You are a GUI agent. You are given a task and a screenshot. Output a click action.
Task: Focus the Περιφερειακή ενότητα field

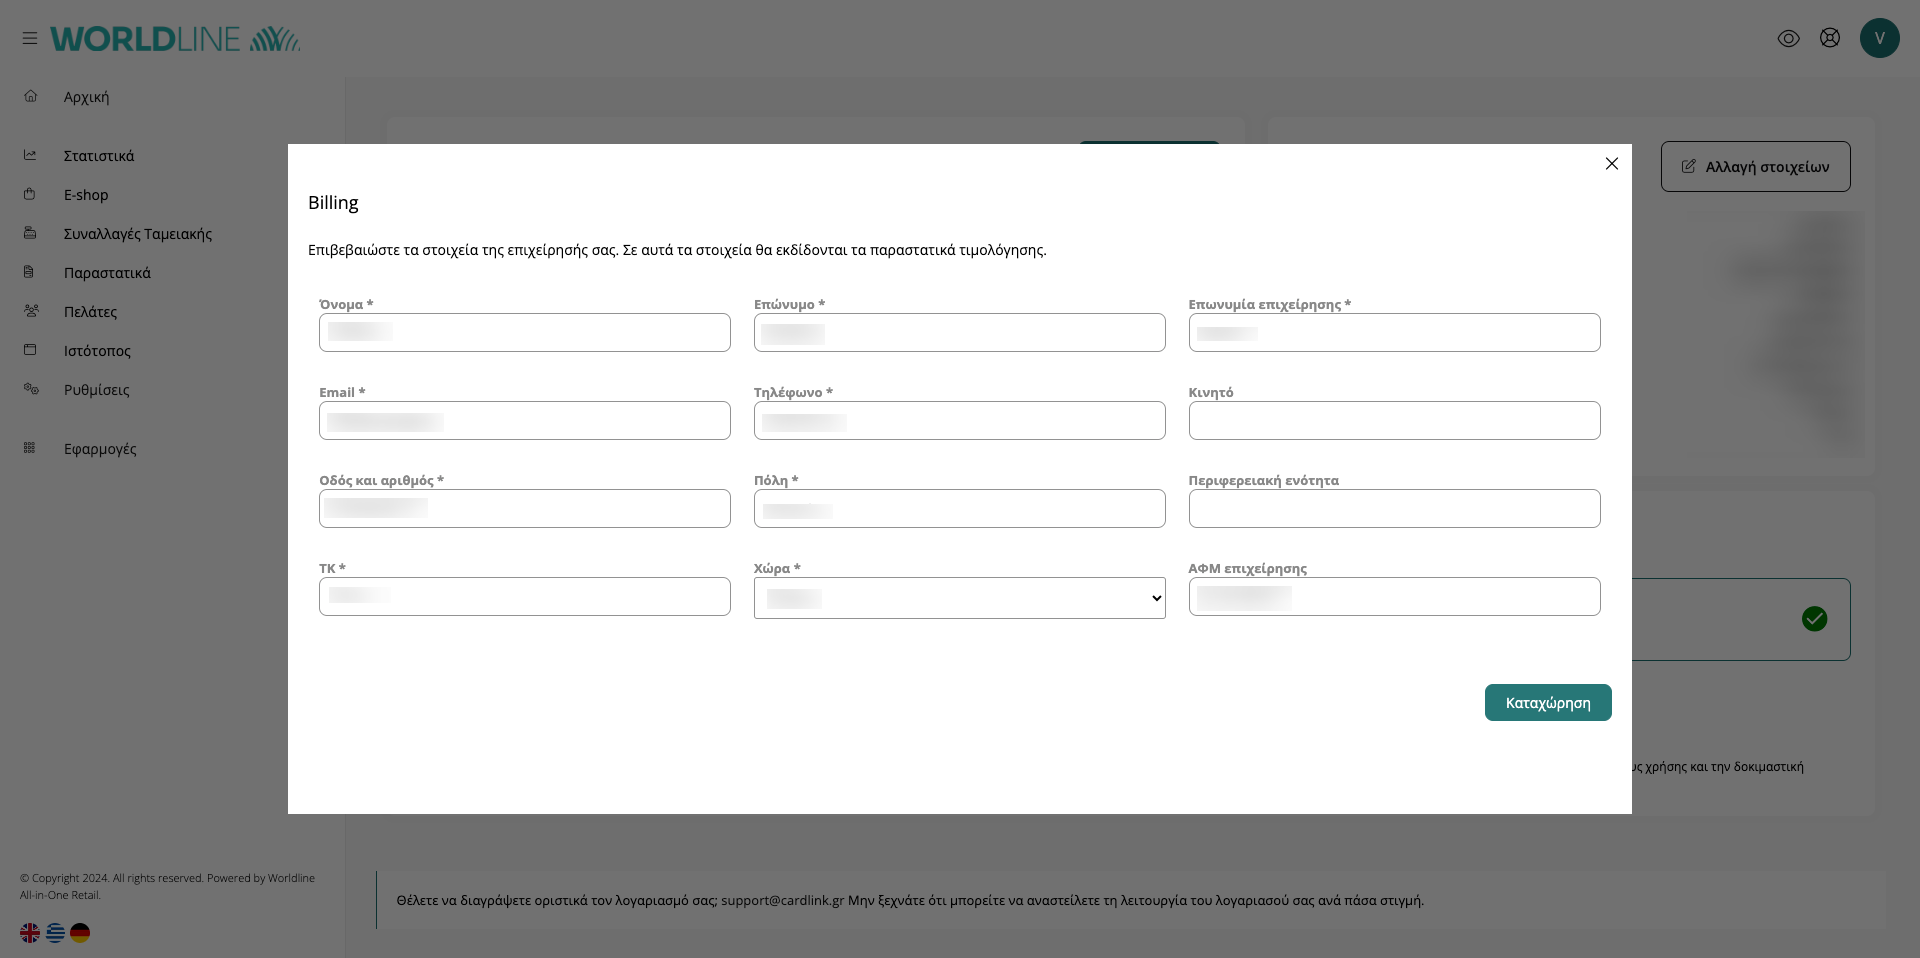click(x=1394, y=509)
